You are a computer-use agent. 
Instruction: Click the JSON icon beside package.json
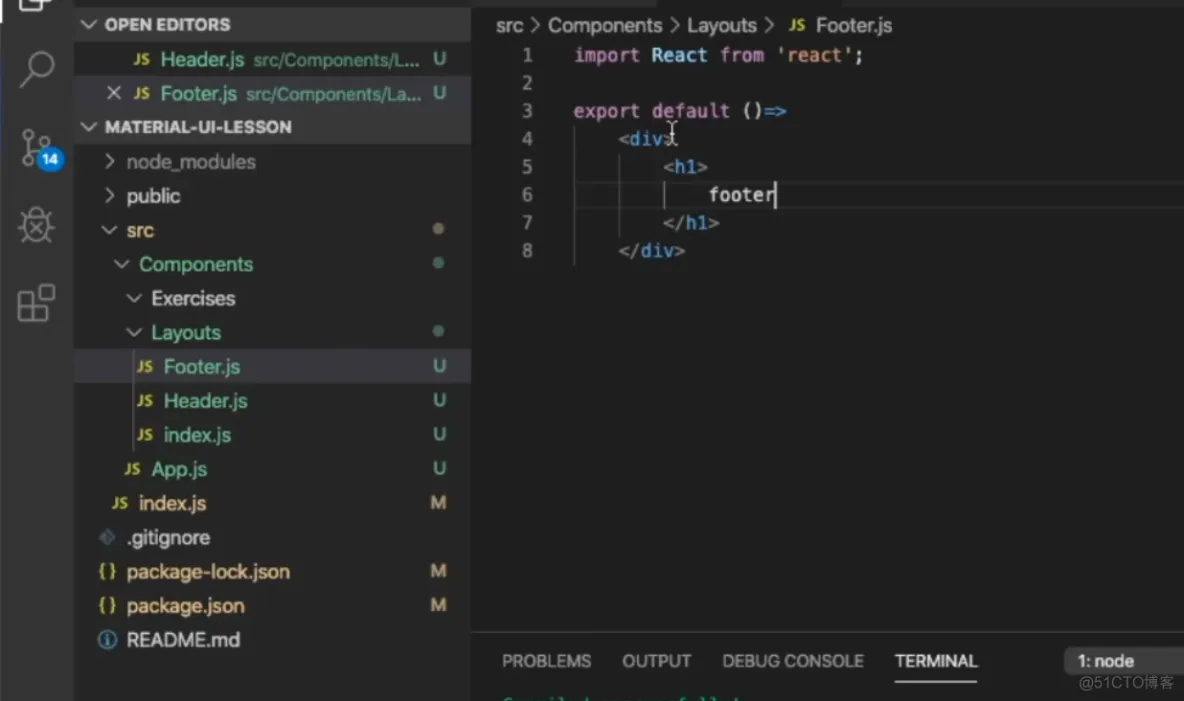pyautogui.click(x=108, y=605)
